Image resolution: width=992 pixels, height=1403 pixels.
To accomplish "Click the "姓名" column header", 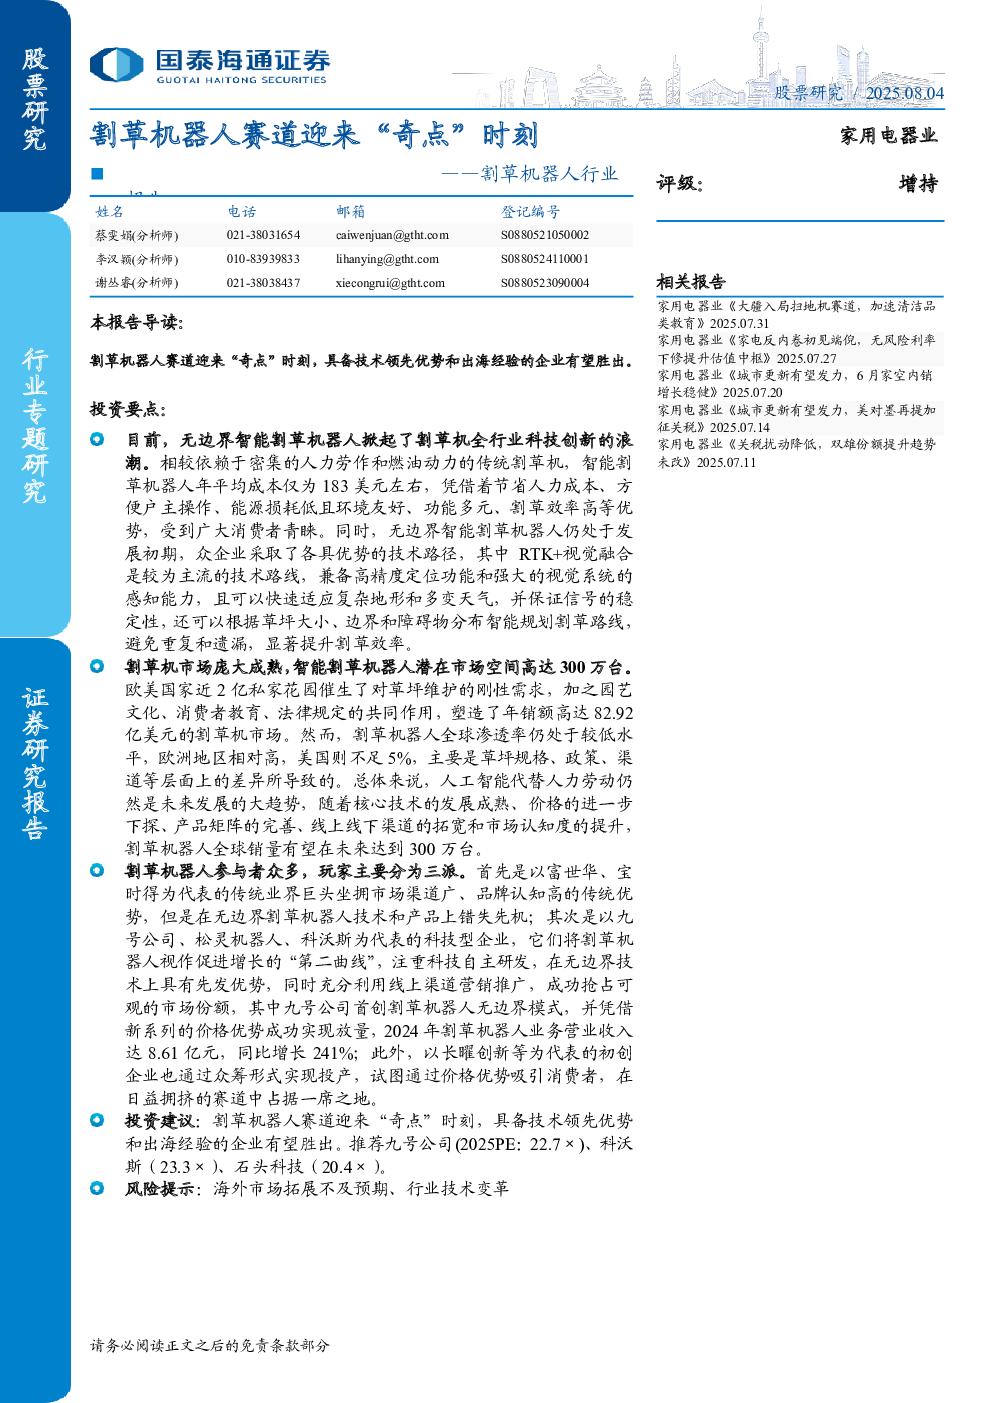I will pos(110,211).
